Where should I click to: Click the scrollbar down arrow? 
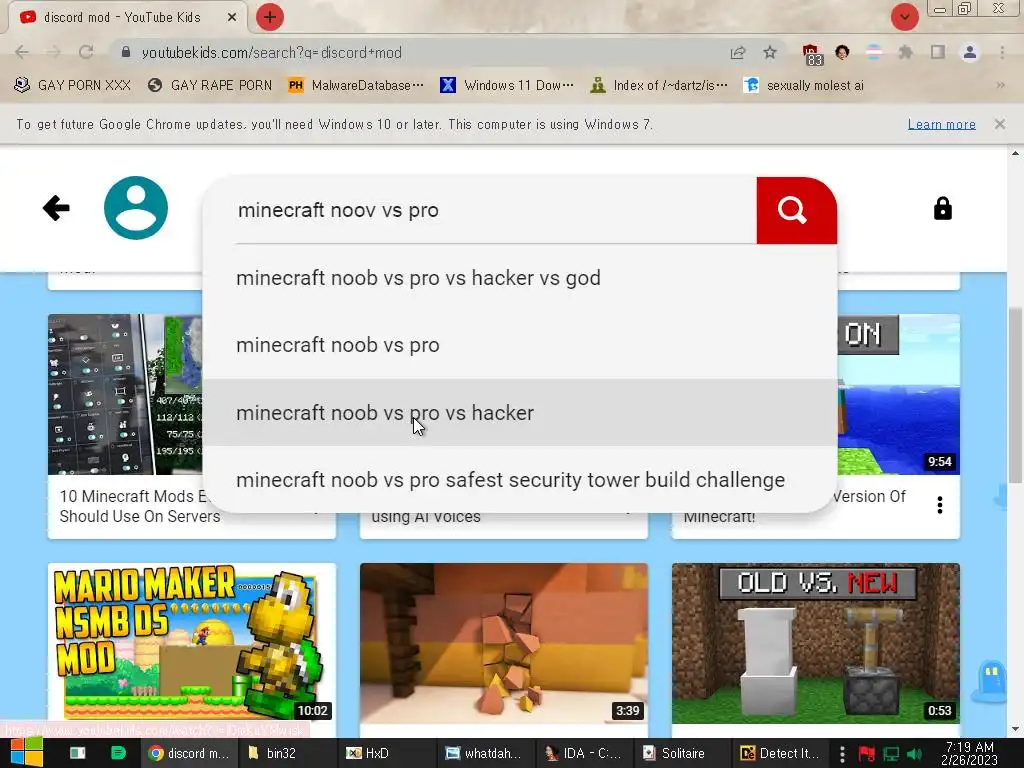(1015, 729)
